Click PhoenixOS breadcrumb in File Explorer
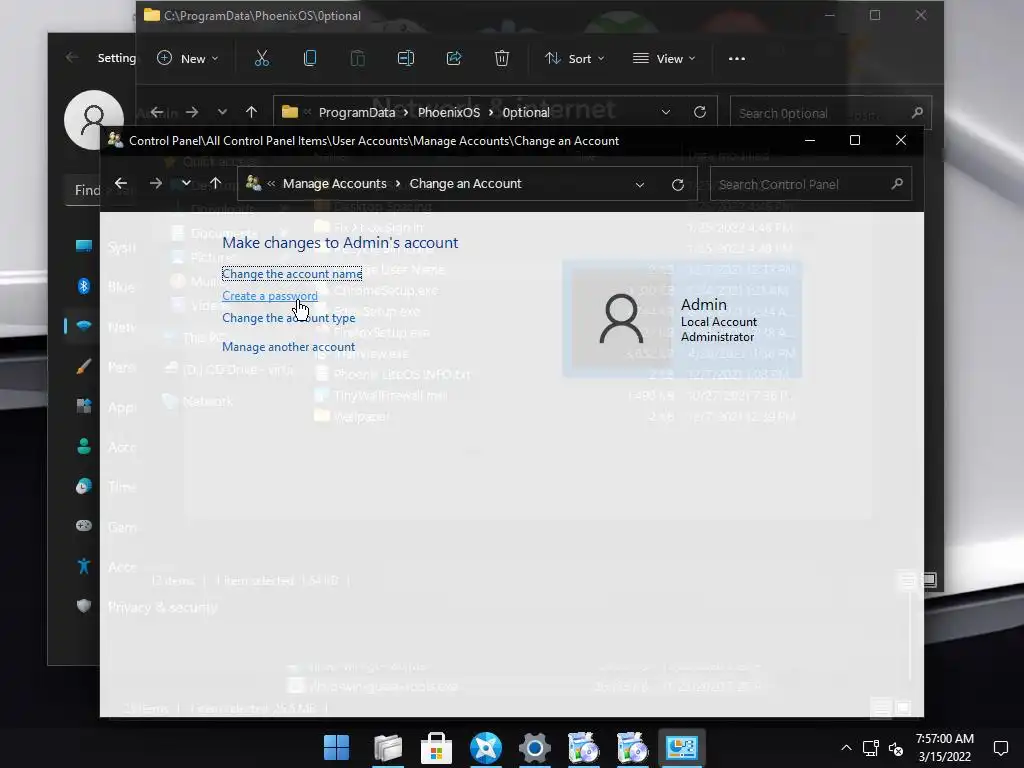The height and width of the screenshot is (768, 1024). pyautogui.click(x=449, y=112)
